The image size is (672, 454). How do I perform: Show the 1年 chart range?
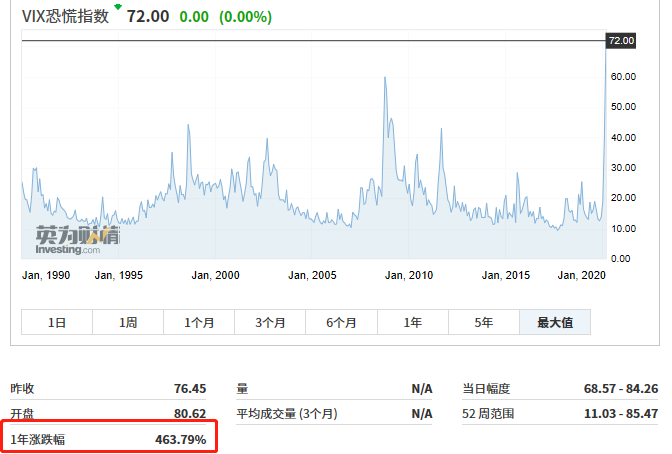tap(412, 322)
